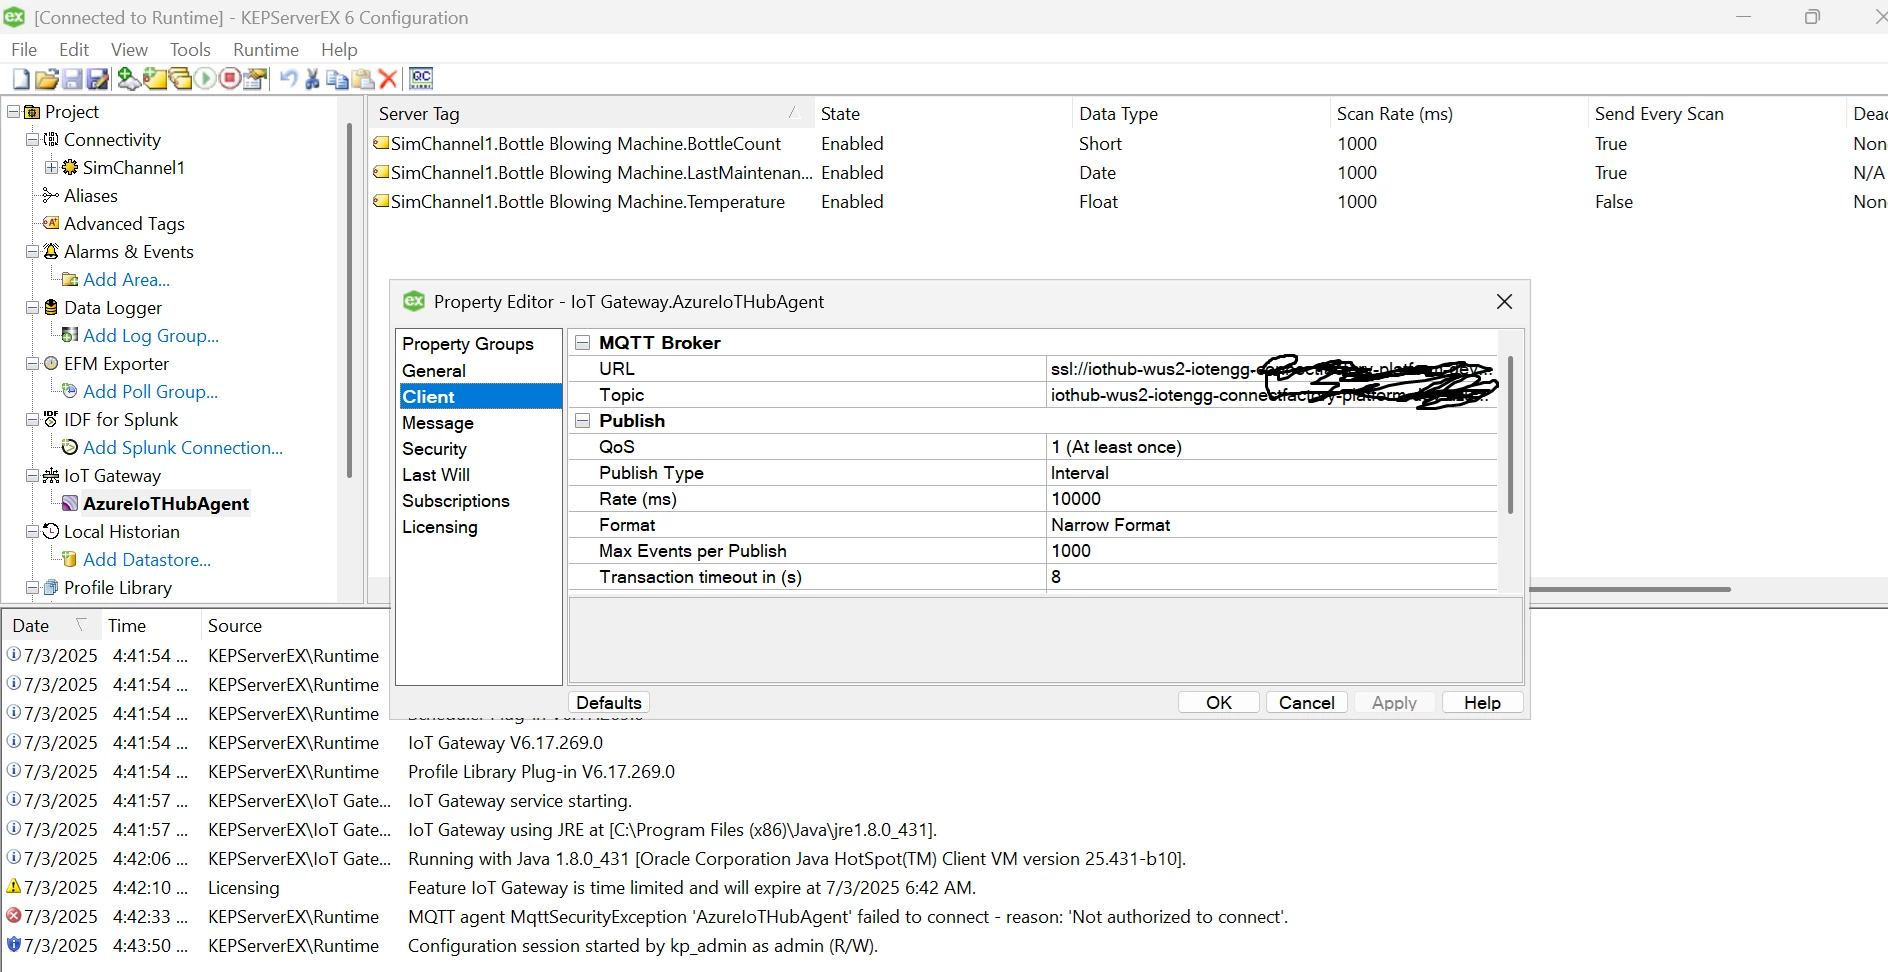
Task: Click the Add Area... link
Action: point(127,280)
